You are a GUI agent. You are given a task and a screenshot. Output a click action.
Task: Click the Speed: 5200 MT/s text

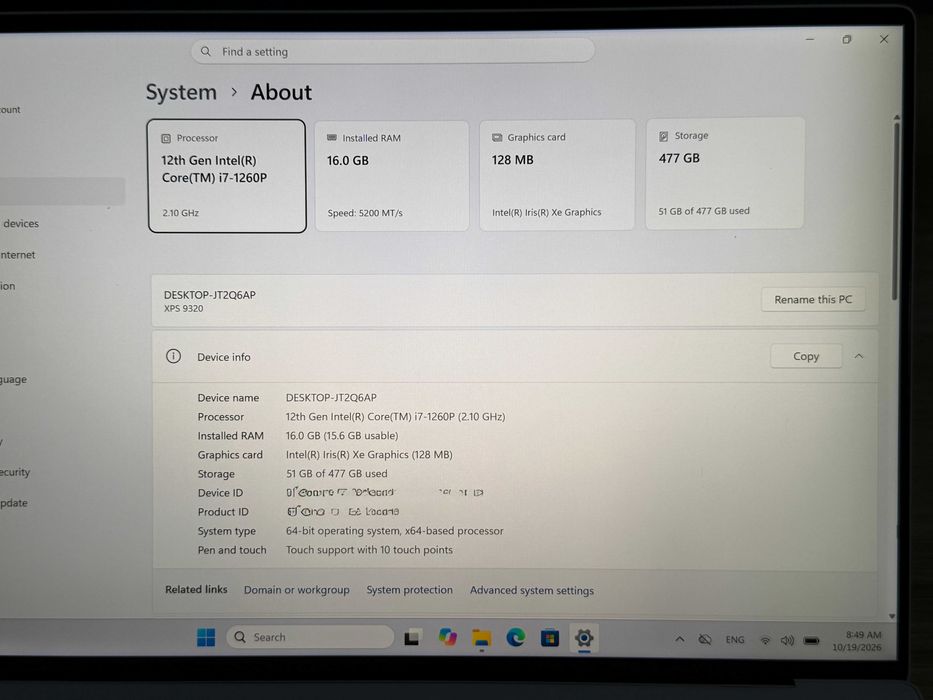coord(365,213)
